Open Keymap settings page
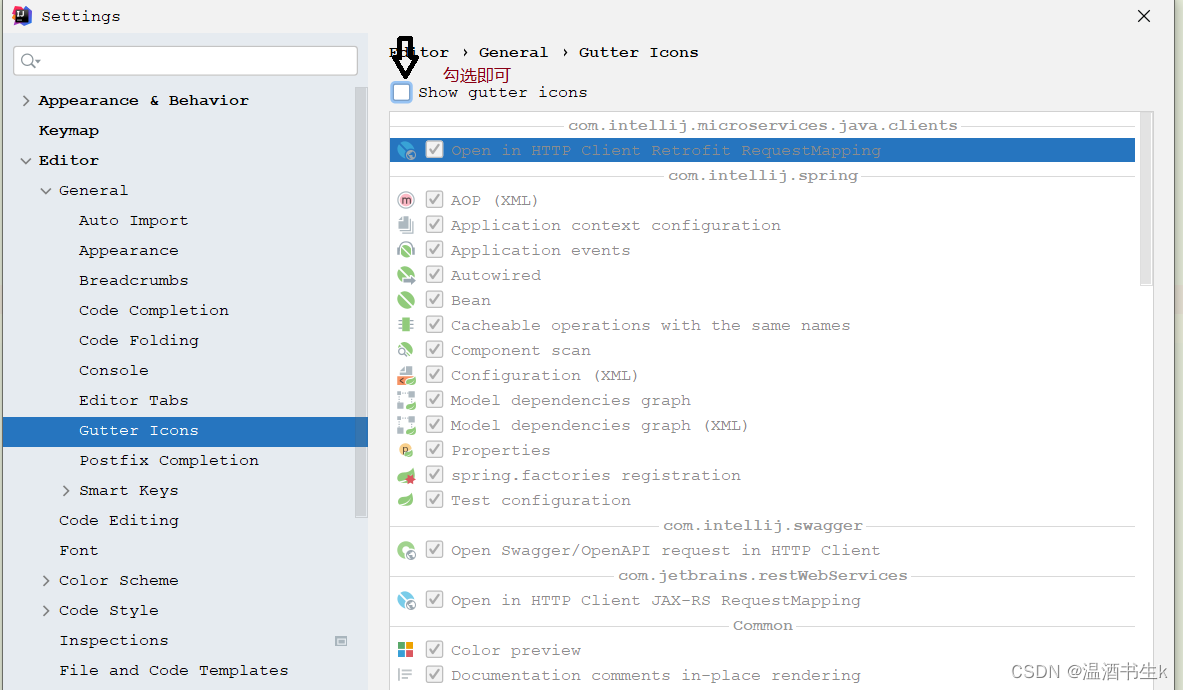Screen dimensions: 1183x690 69,130
